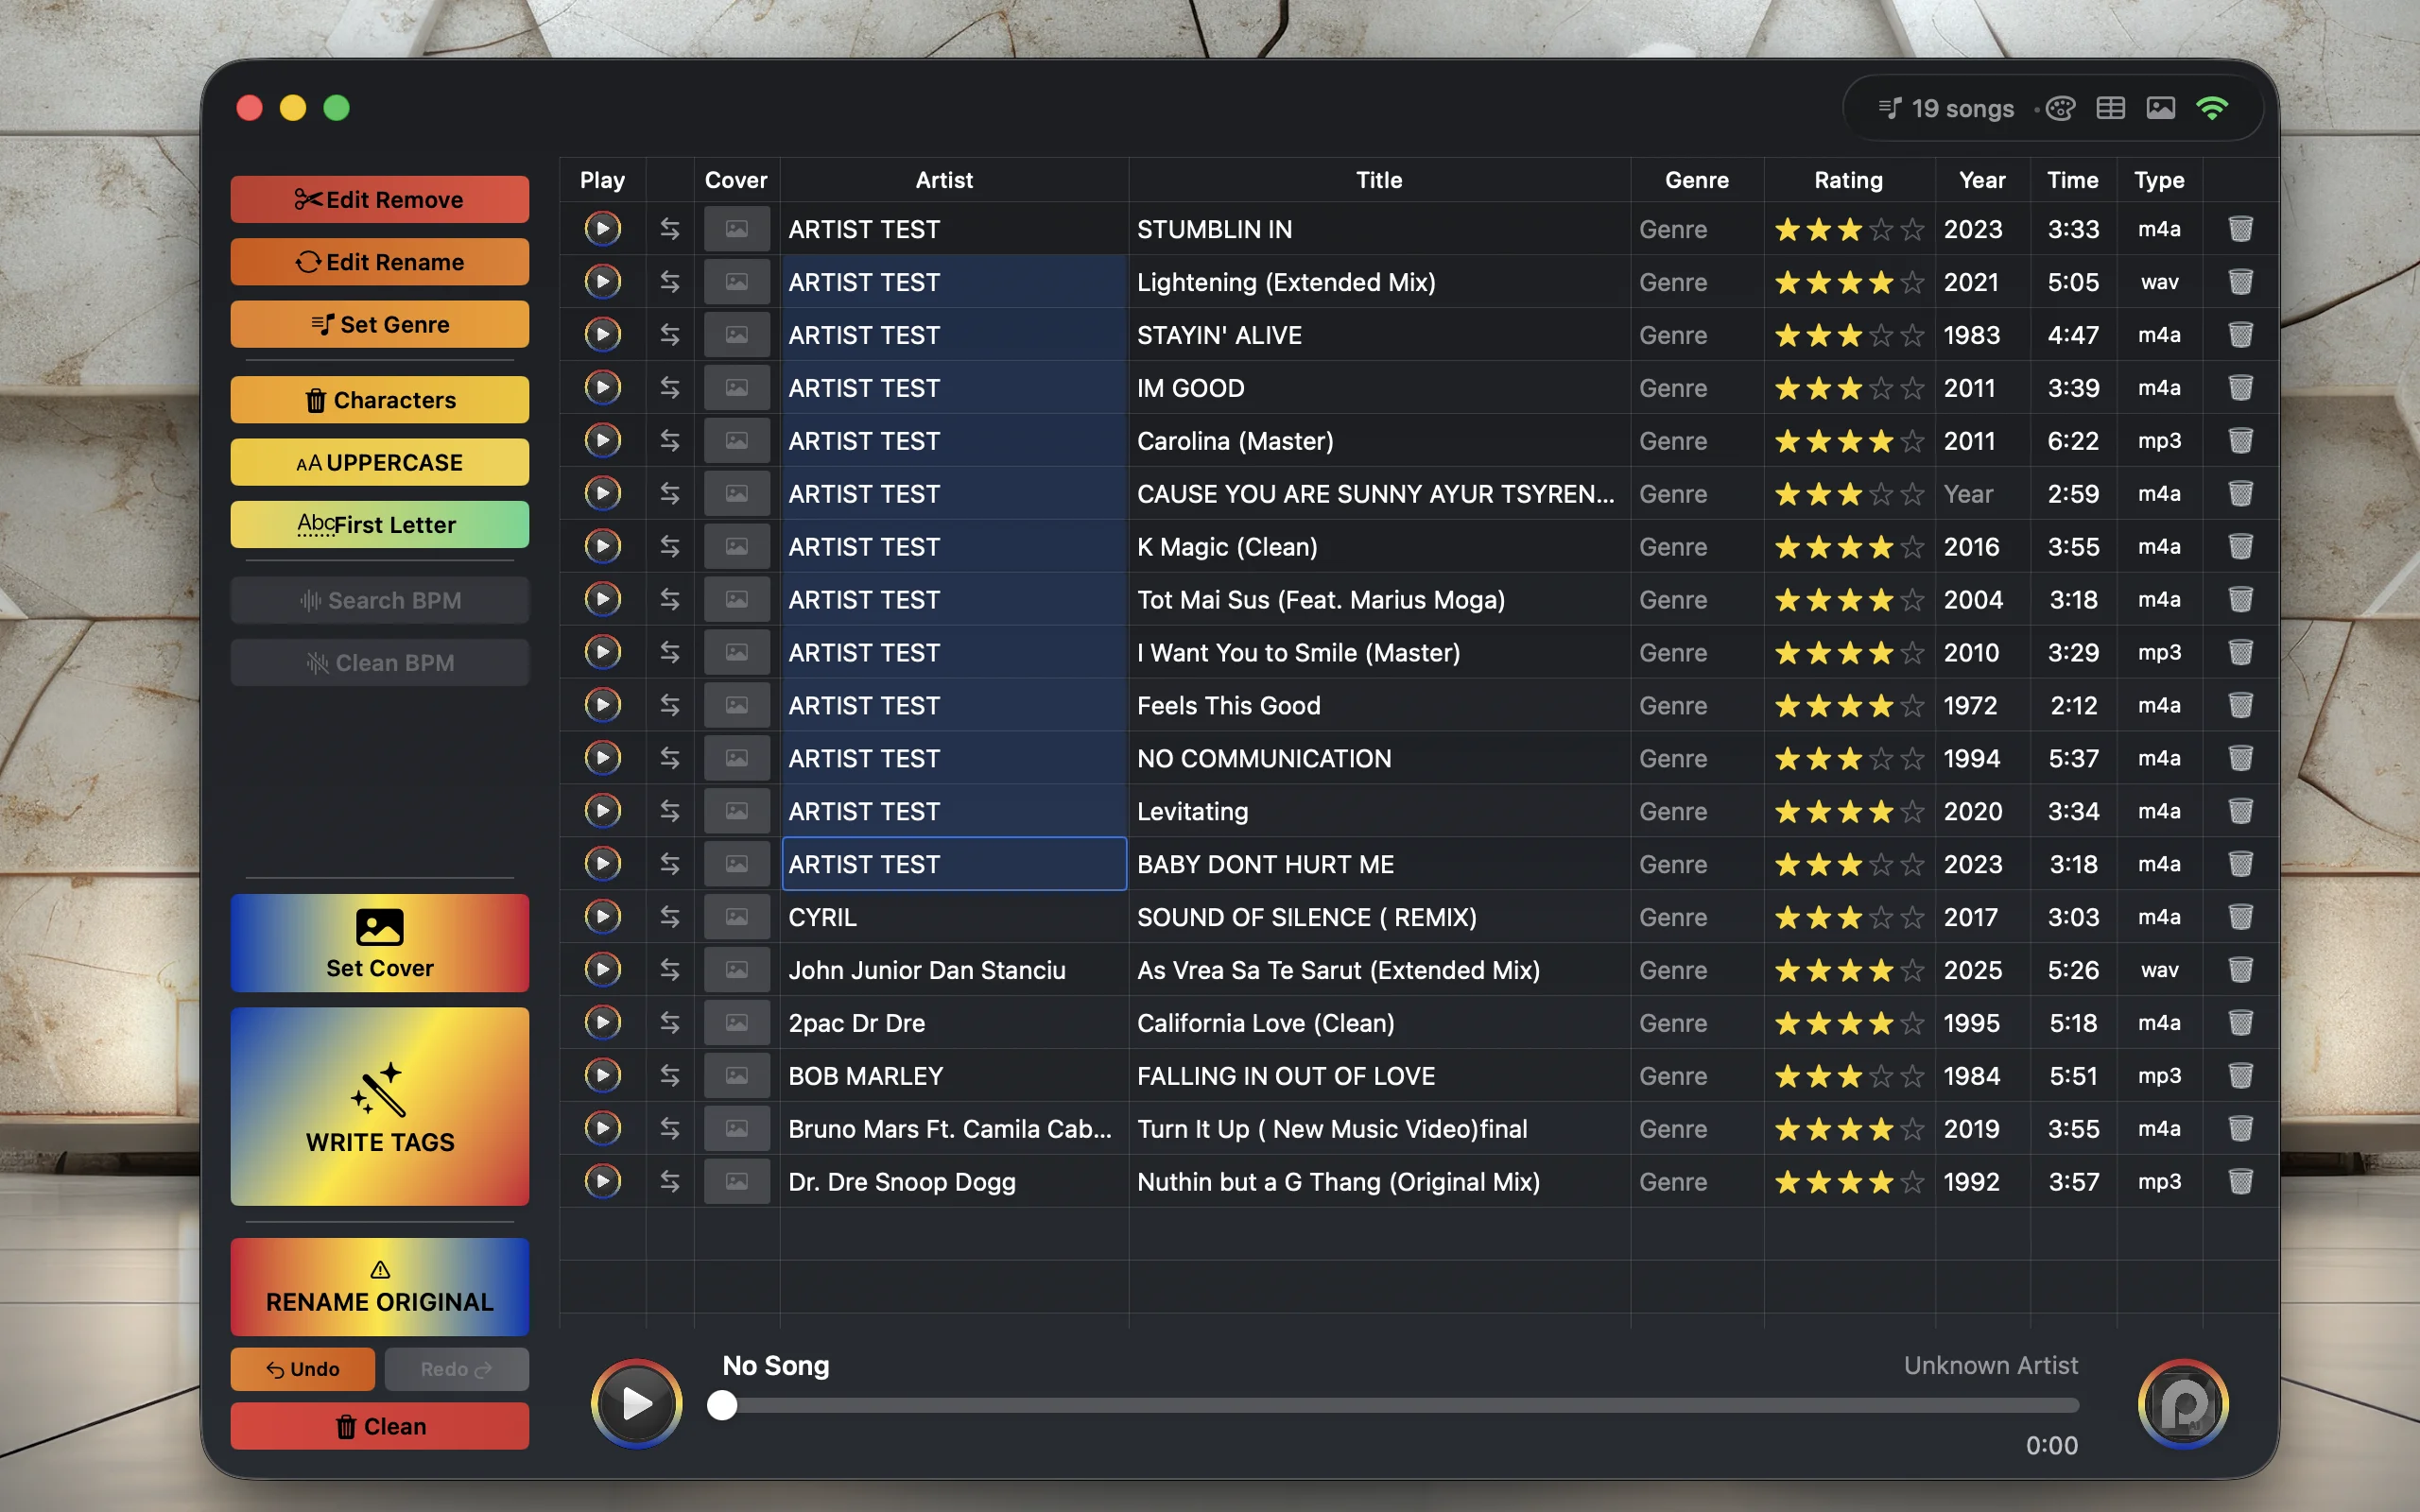Click the circular logo icon bottom right

(x=2182, y=1403)
